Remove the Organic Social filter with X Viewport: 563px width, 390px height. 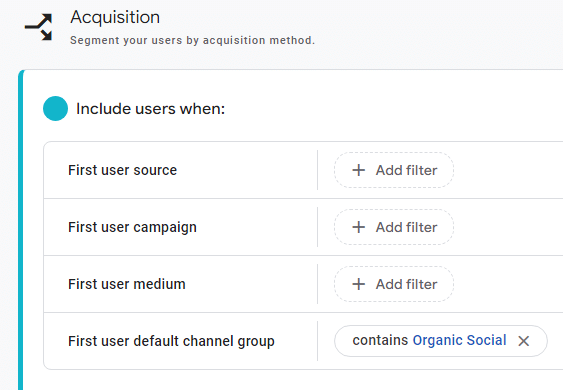coord(524,341)
